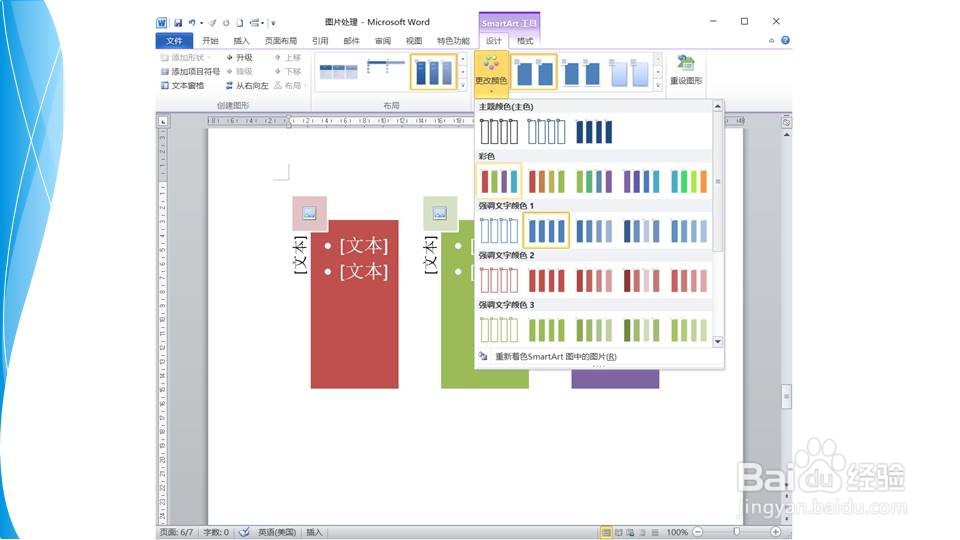Click the spell check icon in status bar
The image size is (960, 540).
point(244,532)
